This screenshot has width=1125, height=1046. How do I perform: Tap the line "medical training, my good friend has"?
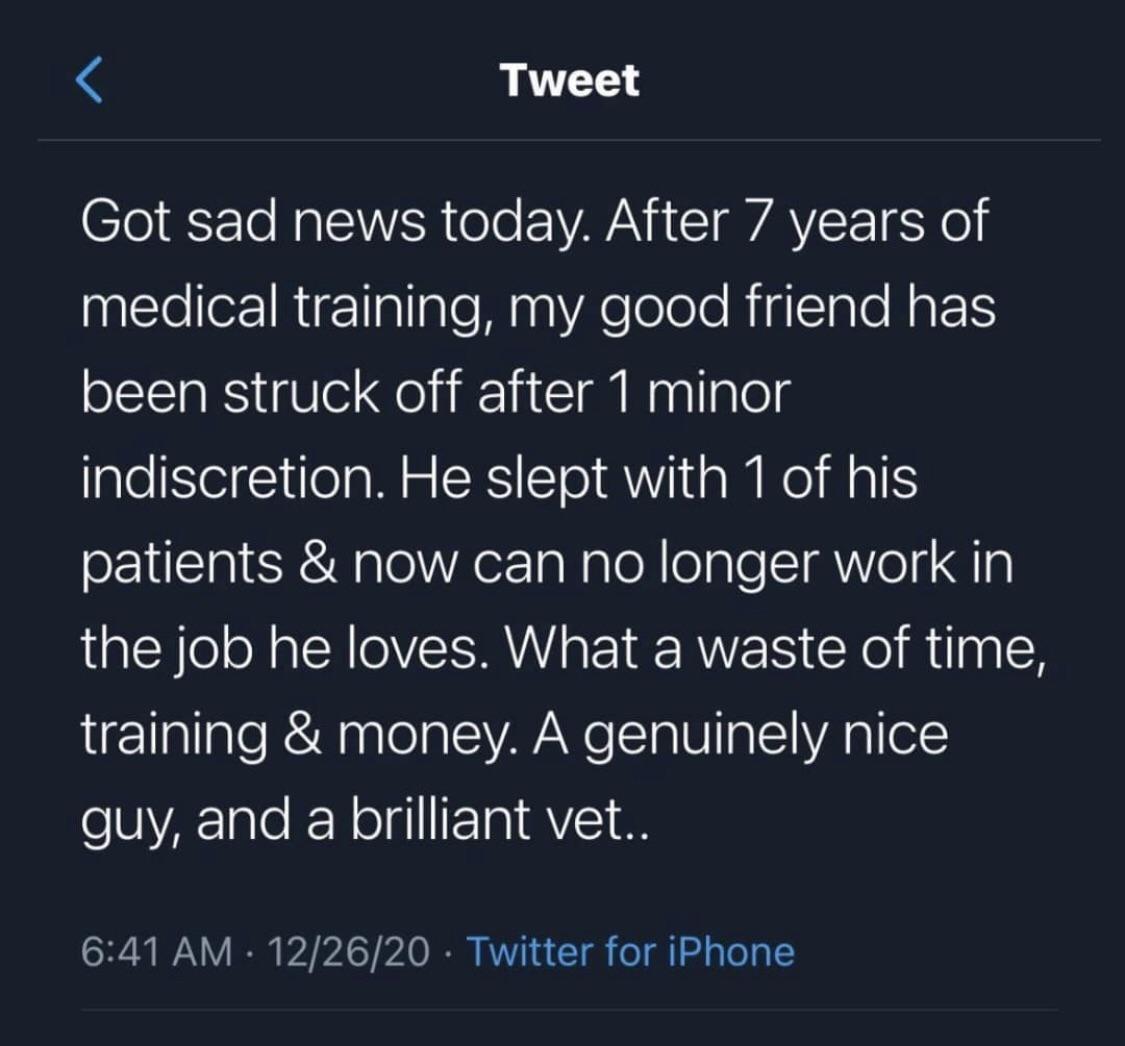pos(538,308)
